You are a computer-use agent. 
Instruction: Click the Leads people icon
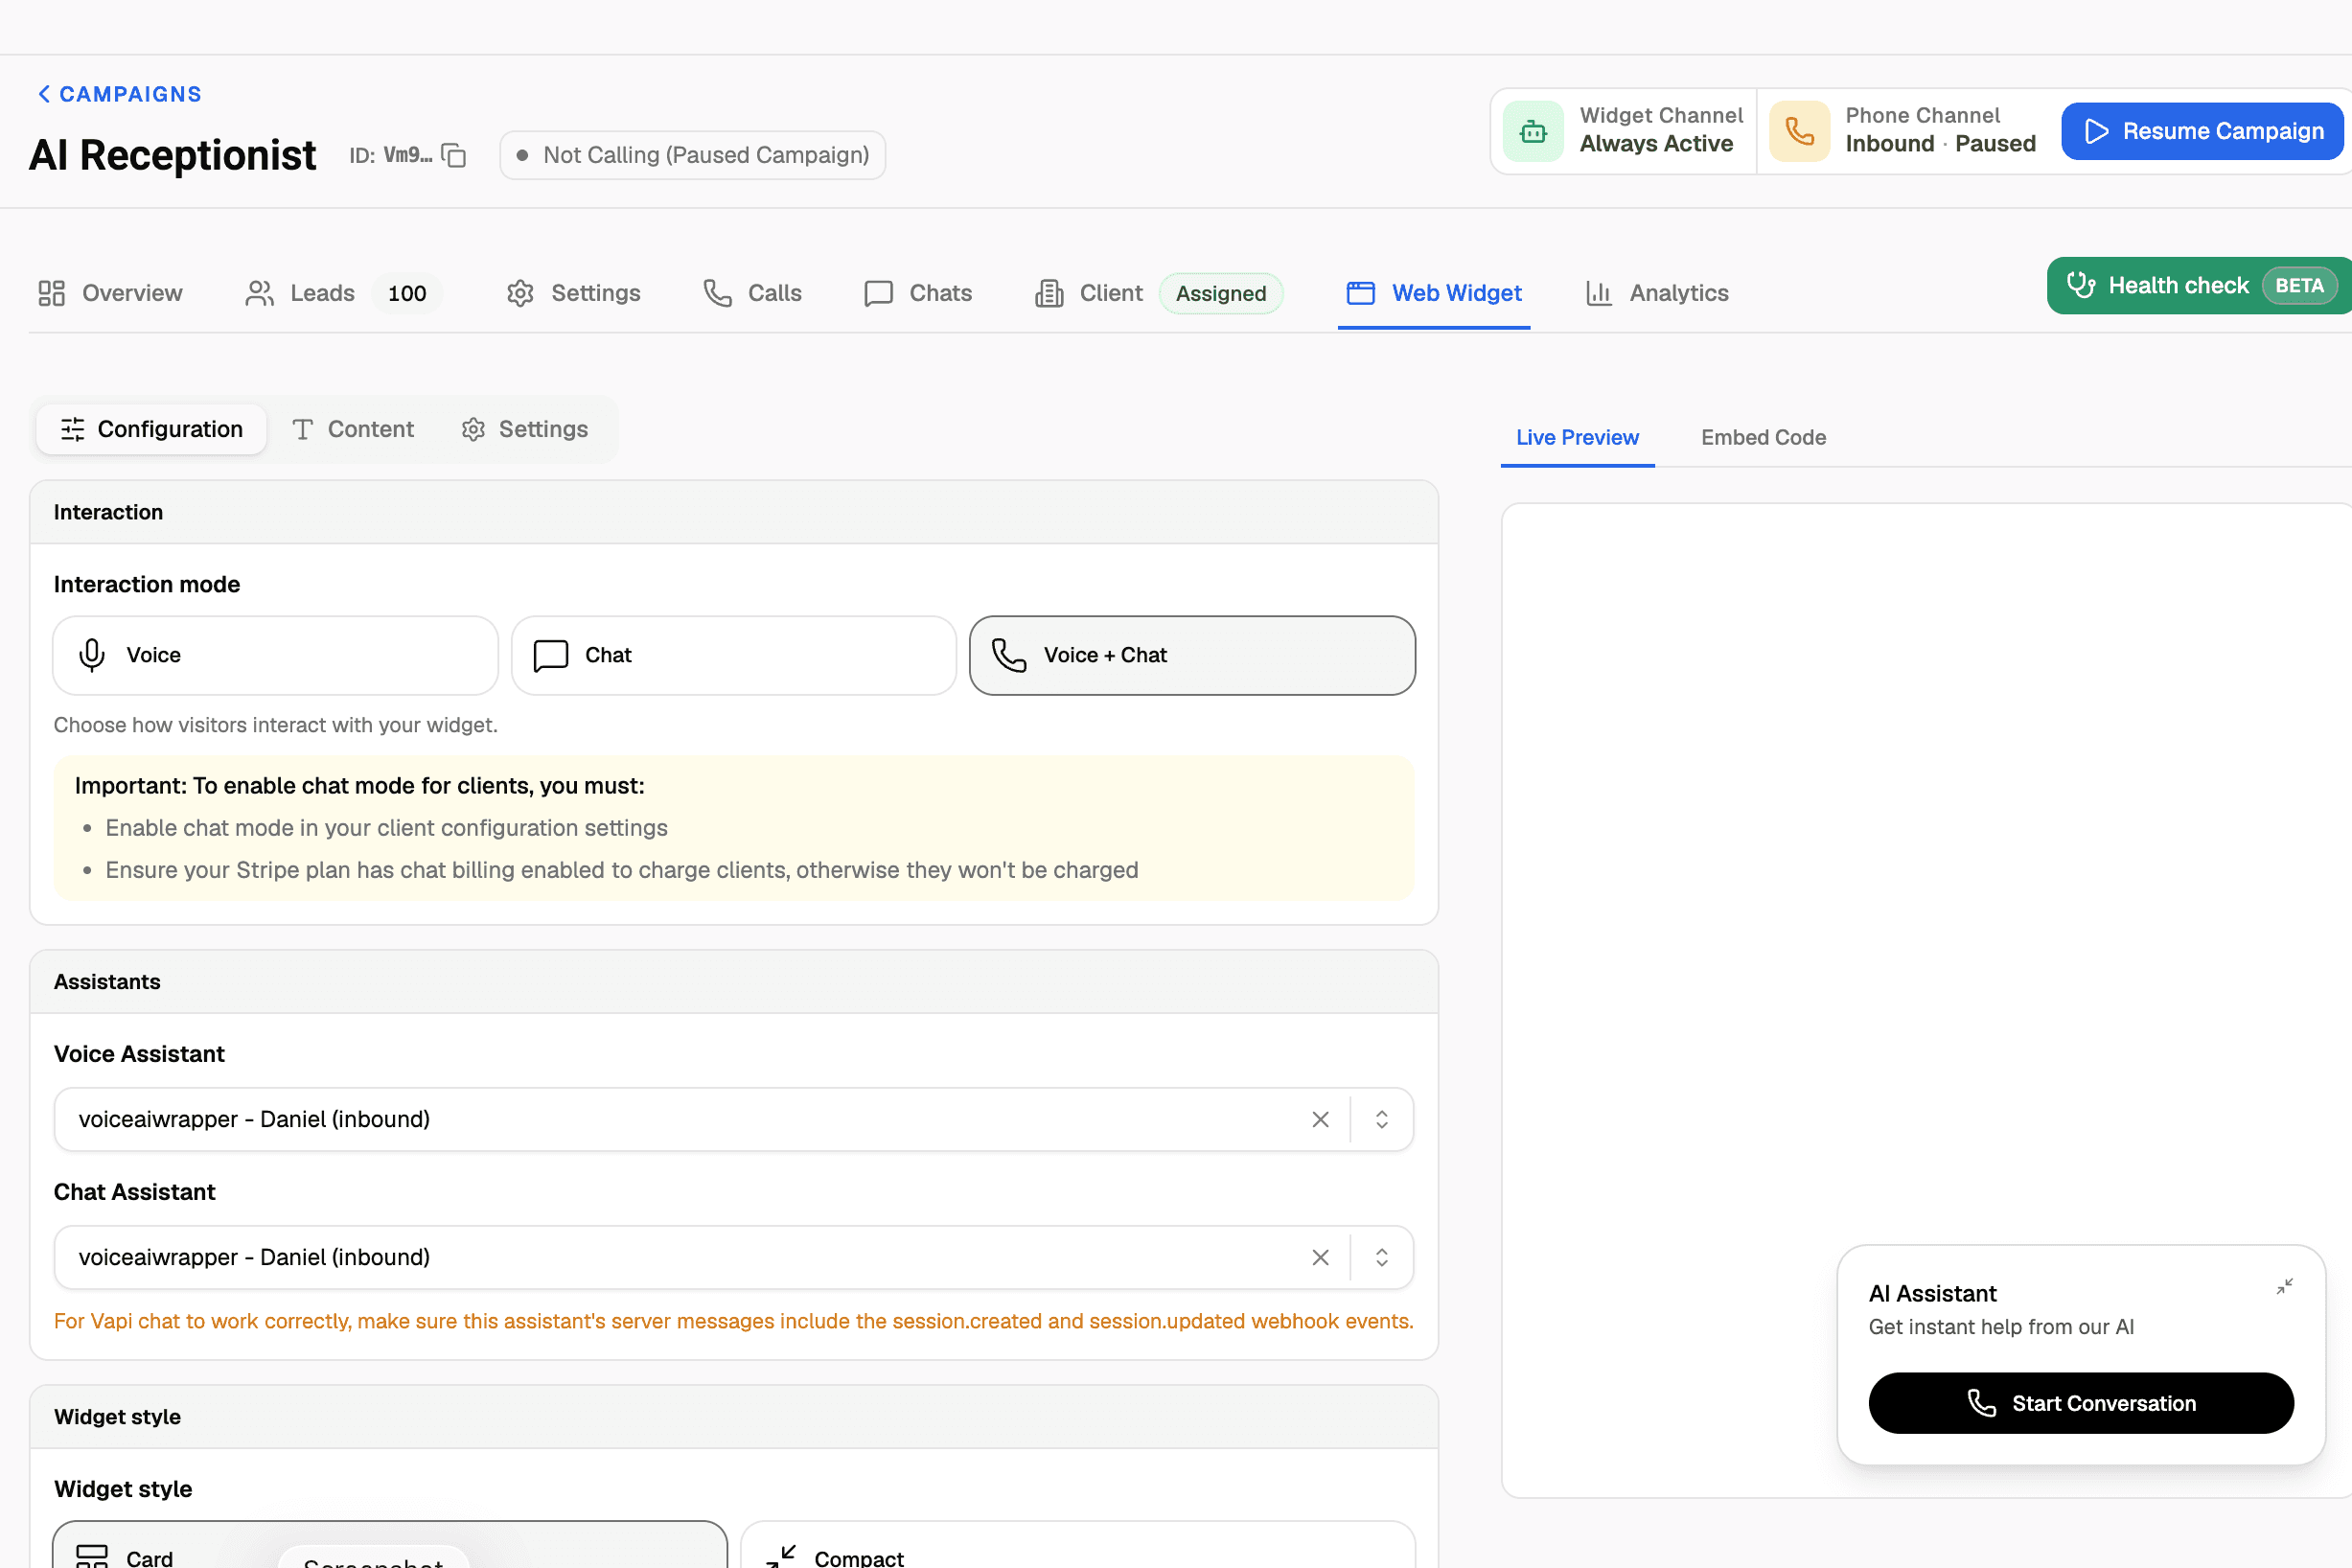260,293
